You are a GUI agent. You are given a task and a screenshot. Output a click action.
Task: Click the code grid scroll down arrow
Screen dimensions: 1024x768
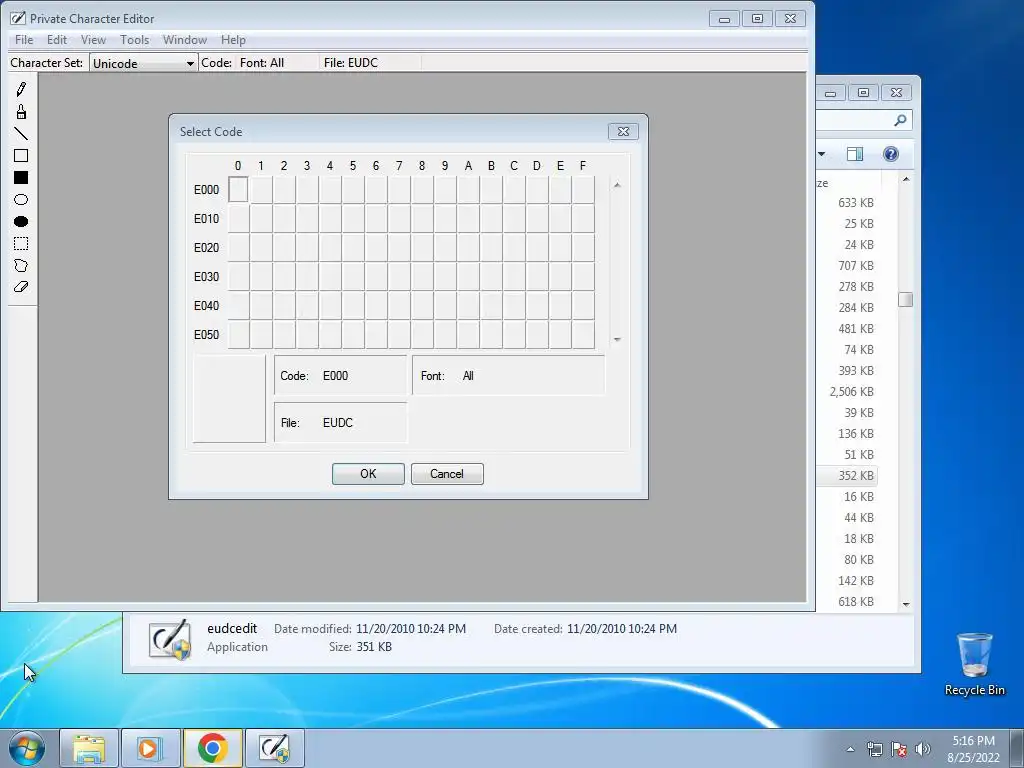click(x=617, y=340)
